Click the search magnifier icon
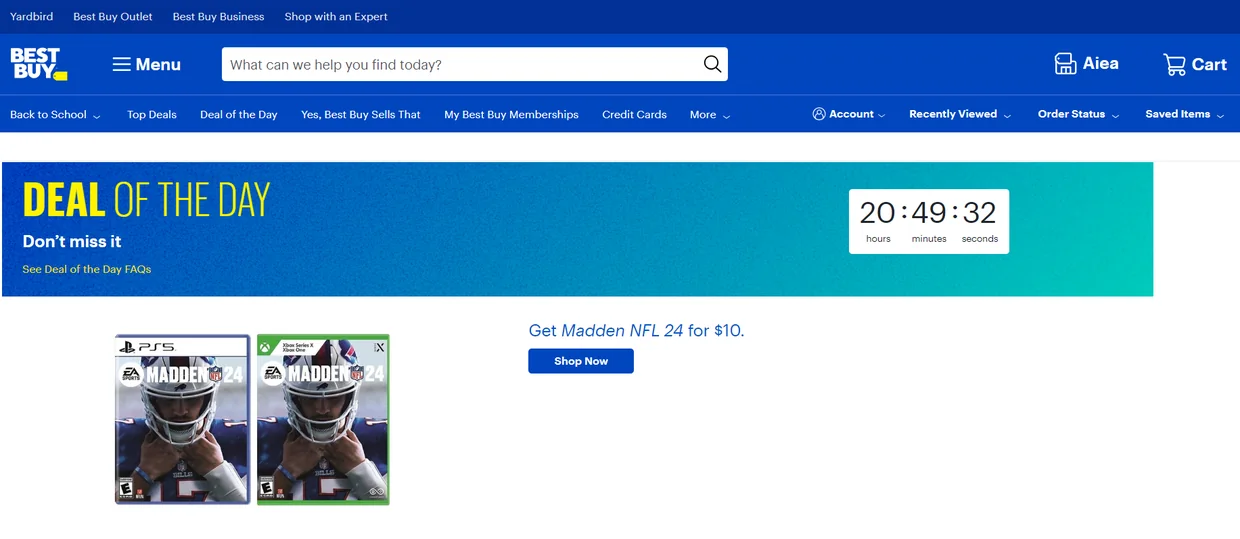This screenshot has width=1240, height=539. click(x=712, y=64)
